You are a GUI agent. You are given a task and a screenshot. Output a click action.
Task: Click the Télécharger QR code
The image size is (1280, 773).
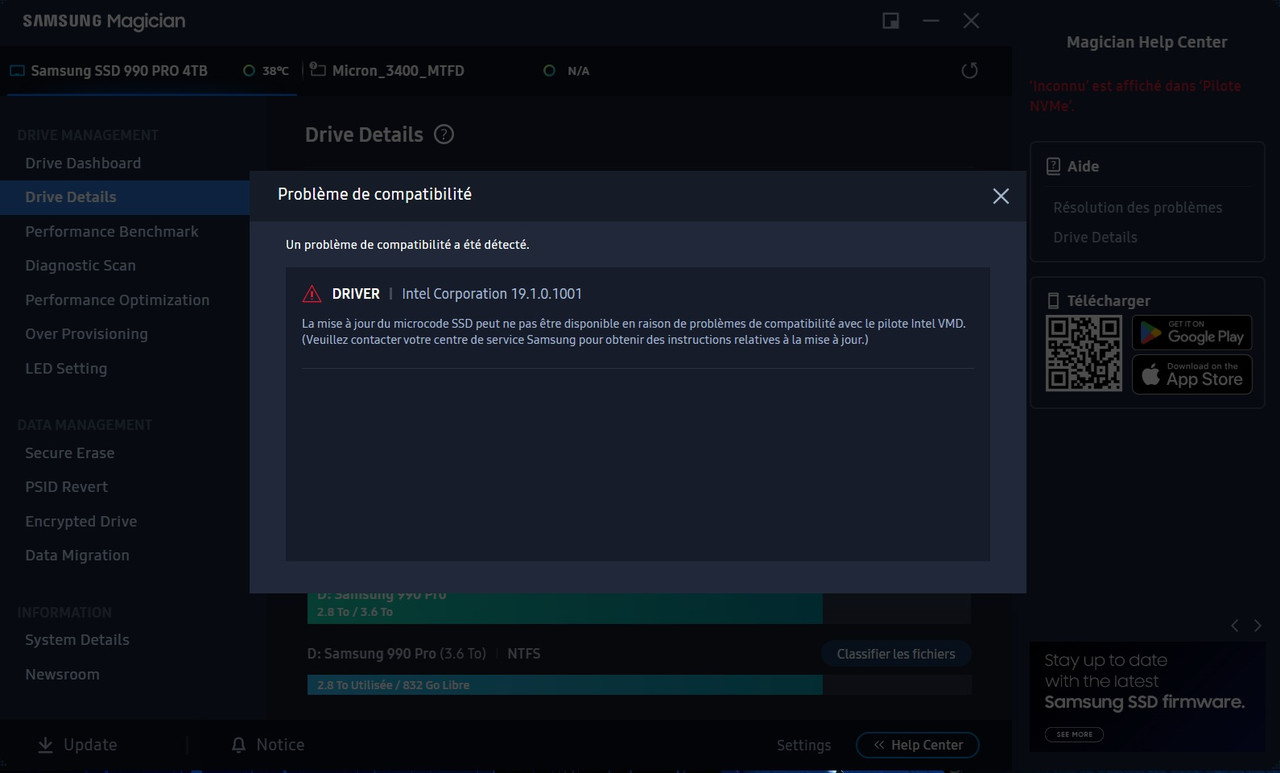(x=1084, y=354)
